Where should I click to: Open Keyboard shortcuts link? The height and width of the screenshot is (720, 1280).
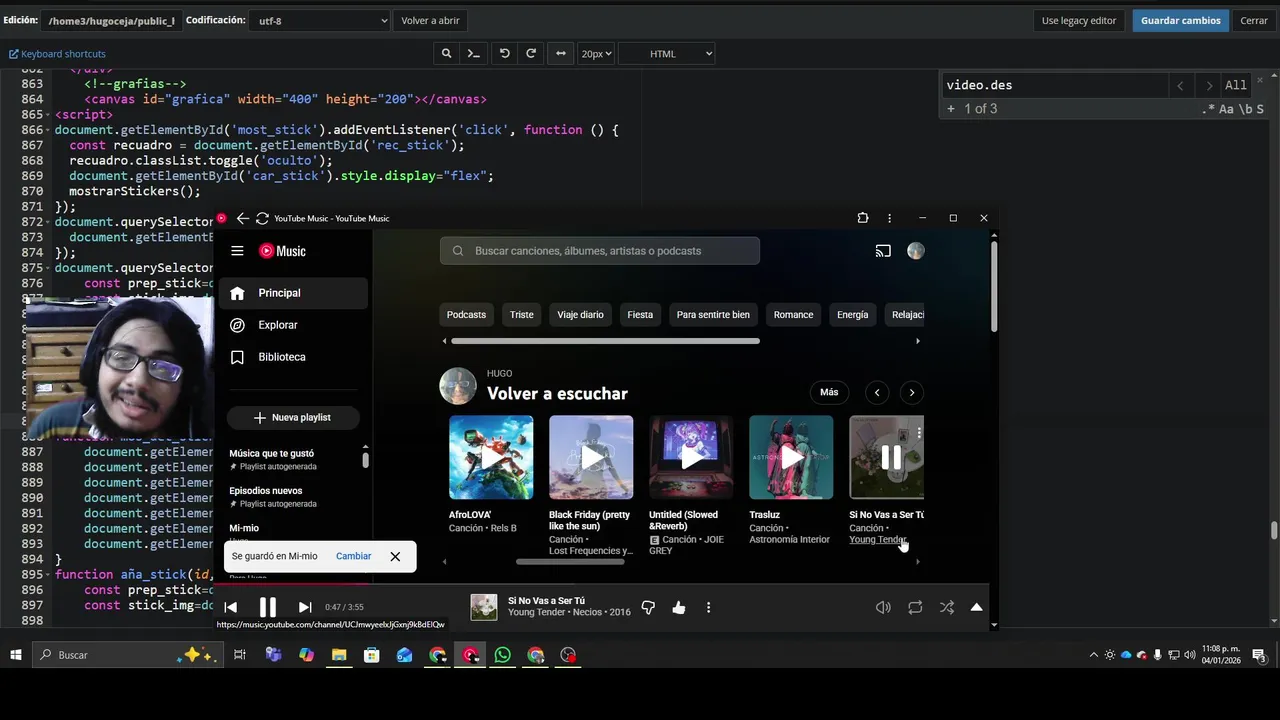[x=57, y=54]
